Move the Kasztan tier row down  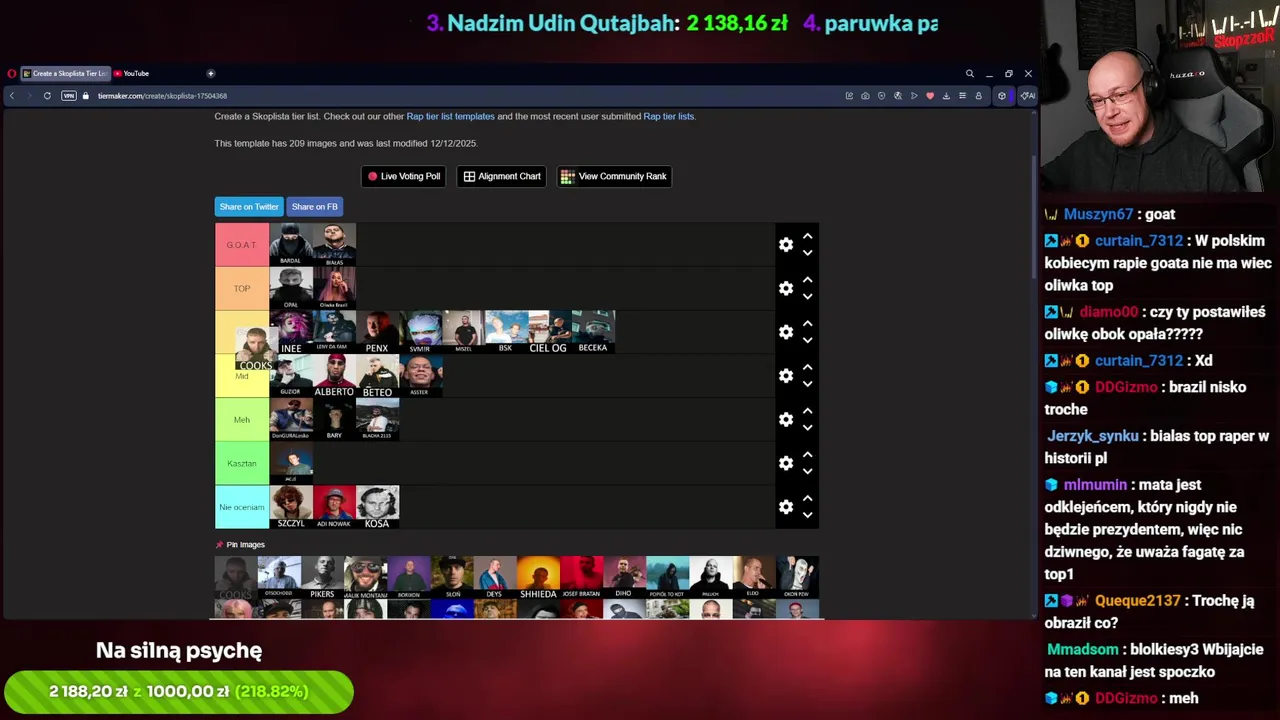click(x=807, y=472)
